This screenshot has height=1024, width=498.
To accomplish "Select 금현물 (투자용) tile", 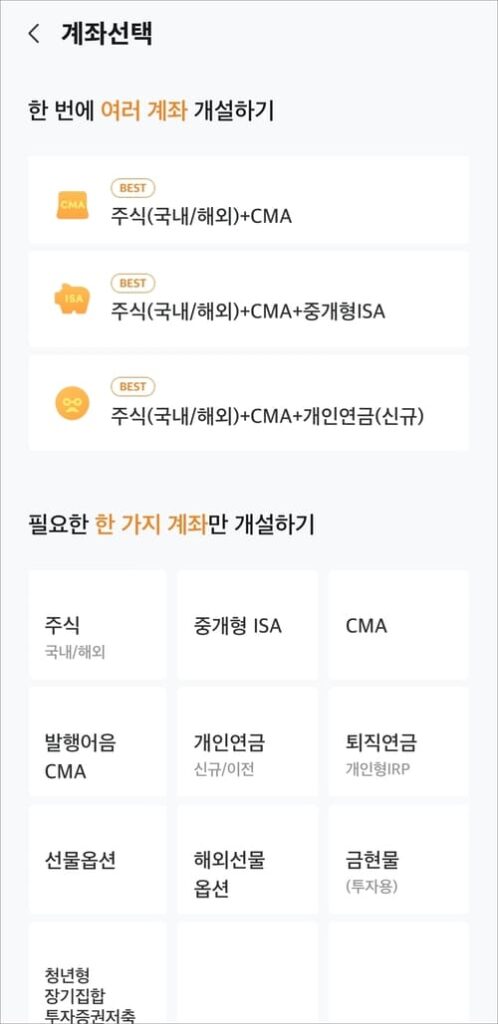I will click(x=399, y=859).
